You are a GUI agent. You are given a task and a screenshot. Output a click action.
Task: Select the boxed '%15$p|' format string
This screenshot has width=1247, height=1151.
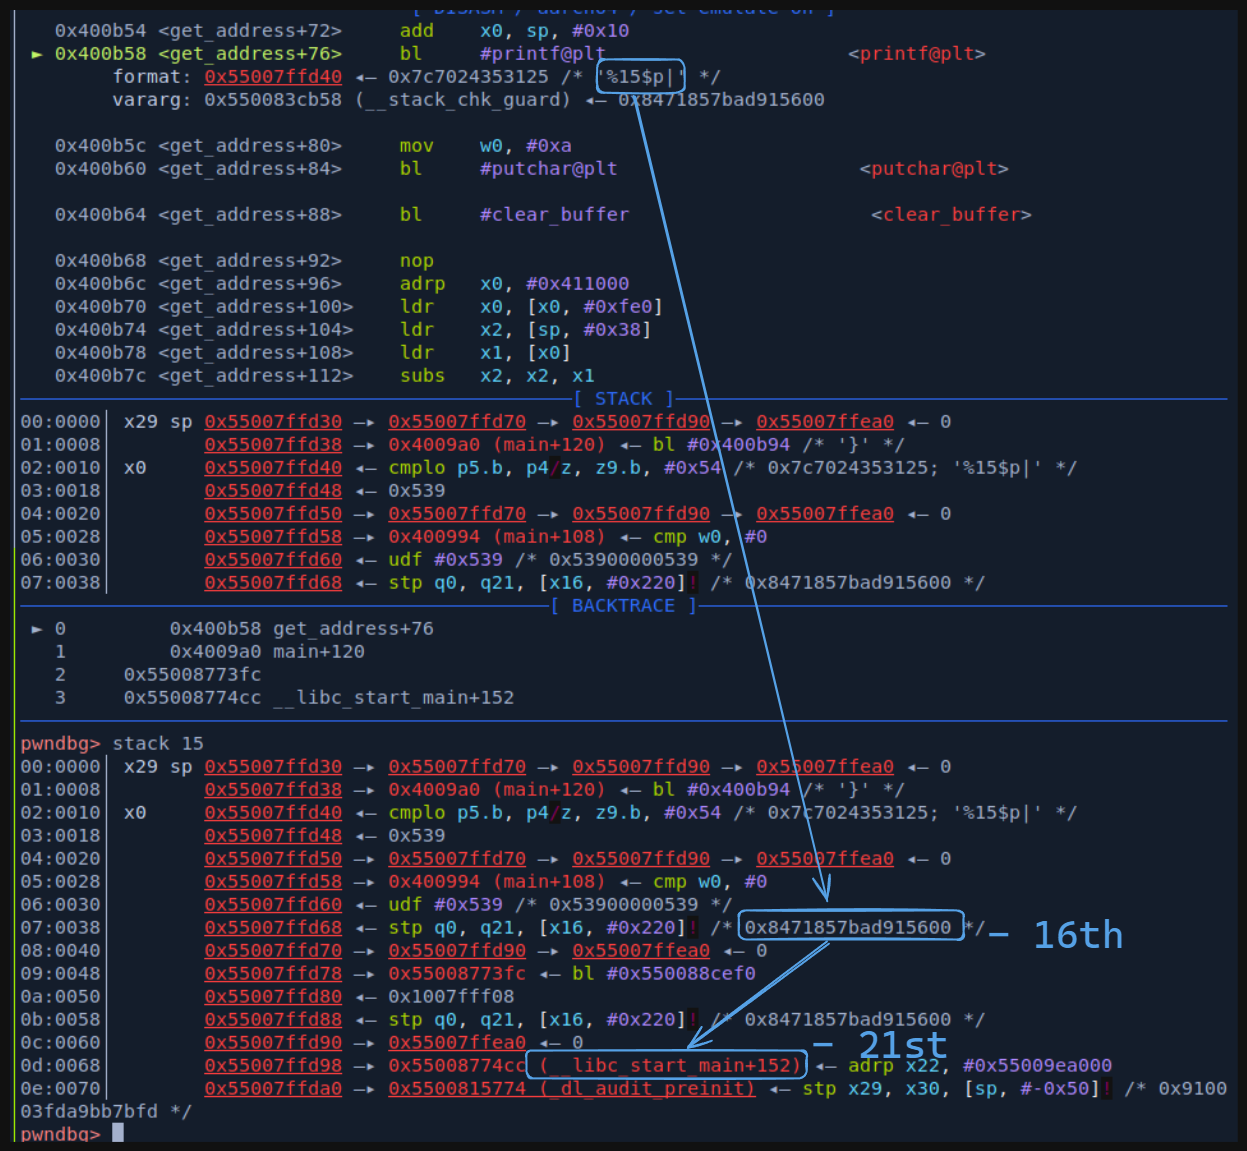[640, 77]
